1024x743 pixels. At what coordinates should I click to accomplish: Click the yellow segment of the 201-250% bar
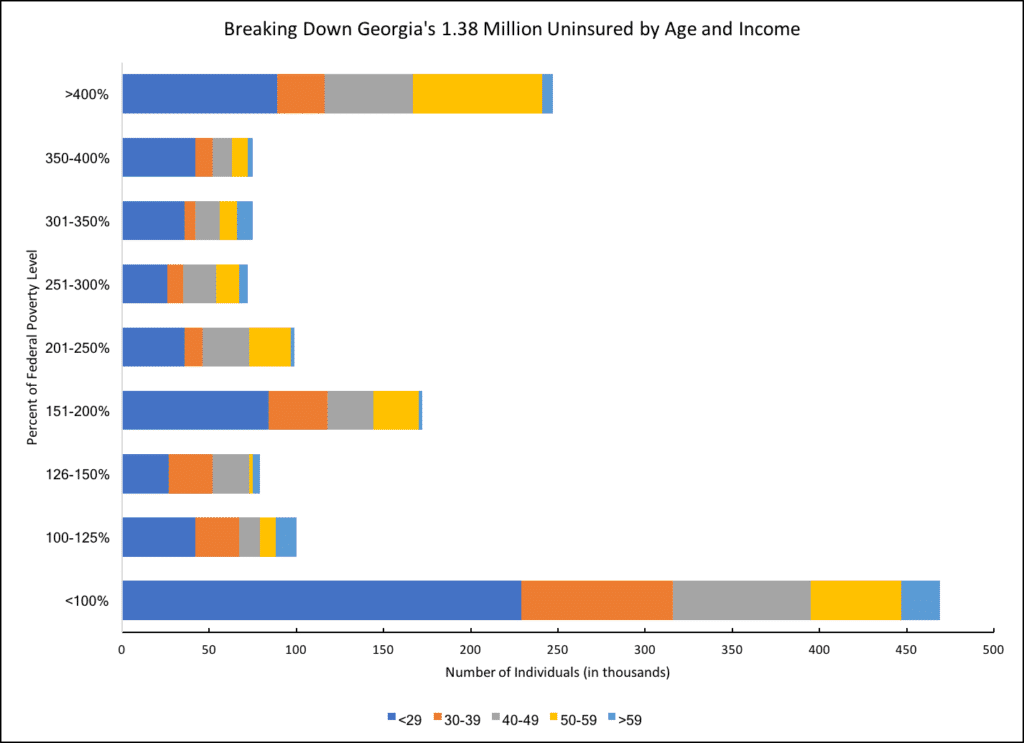click(270, 347)
